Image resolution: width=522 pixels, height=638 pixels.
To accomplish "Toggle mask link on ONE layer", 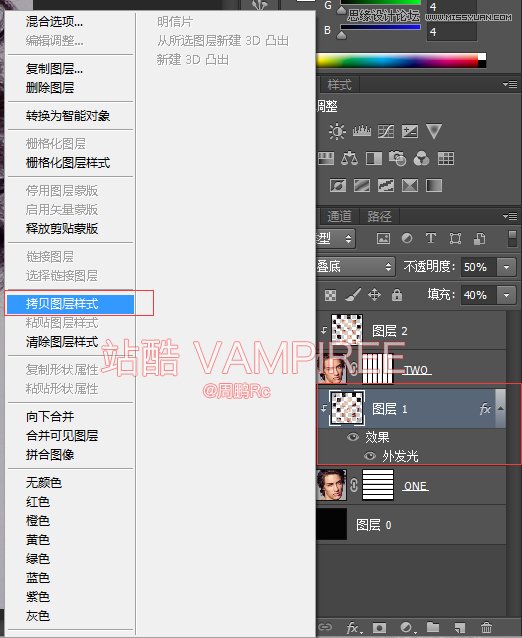I will click(354, 485).
